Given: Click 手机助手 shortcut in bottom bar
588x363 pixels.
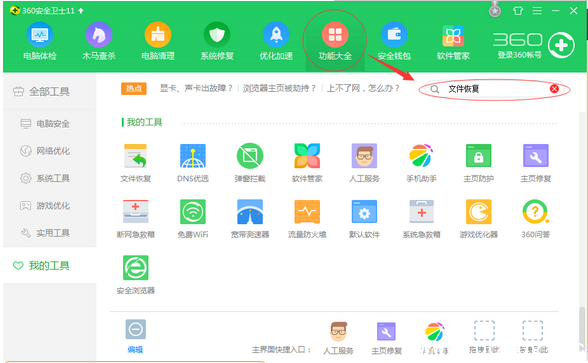Looking at the screenshot, I should click(434, 338).
